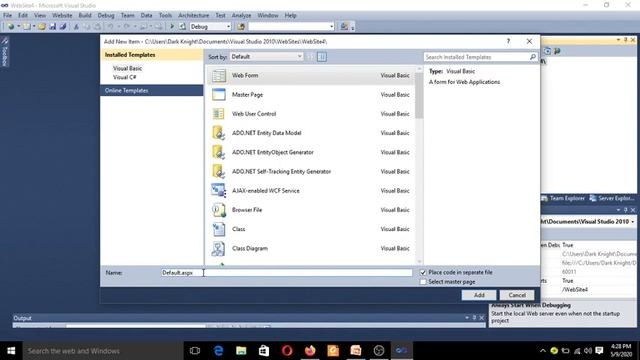Open the File menu
This screenshot has height=360, width=640.
[x=7, y=16]
